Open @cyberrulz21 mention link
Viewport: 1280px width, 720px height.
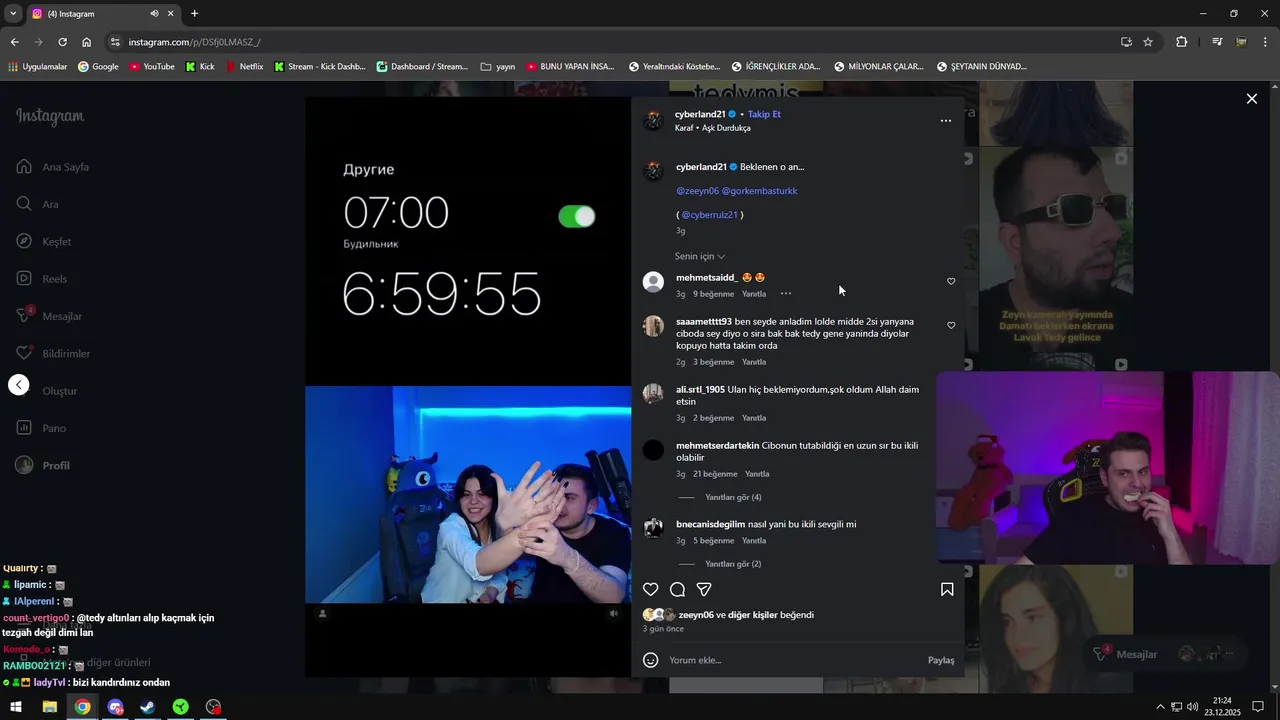[x=710, y=215]
